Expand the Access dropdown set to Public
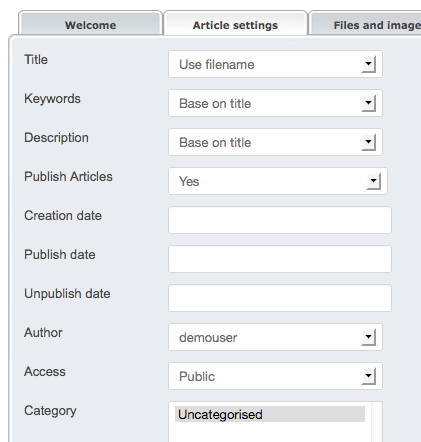Viewport: 421px width, 442px height. pos(275,376)
